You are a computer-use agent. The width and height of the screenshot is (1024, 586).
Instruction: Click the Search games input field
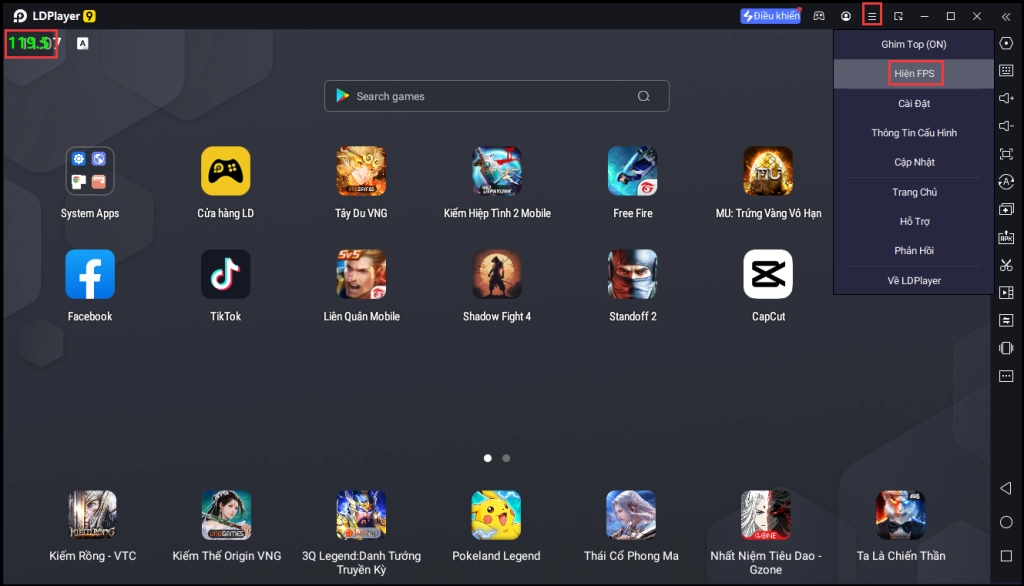(x=490, y=96)
